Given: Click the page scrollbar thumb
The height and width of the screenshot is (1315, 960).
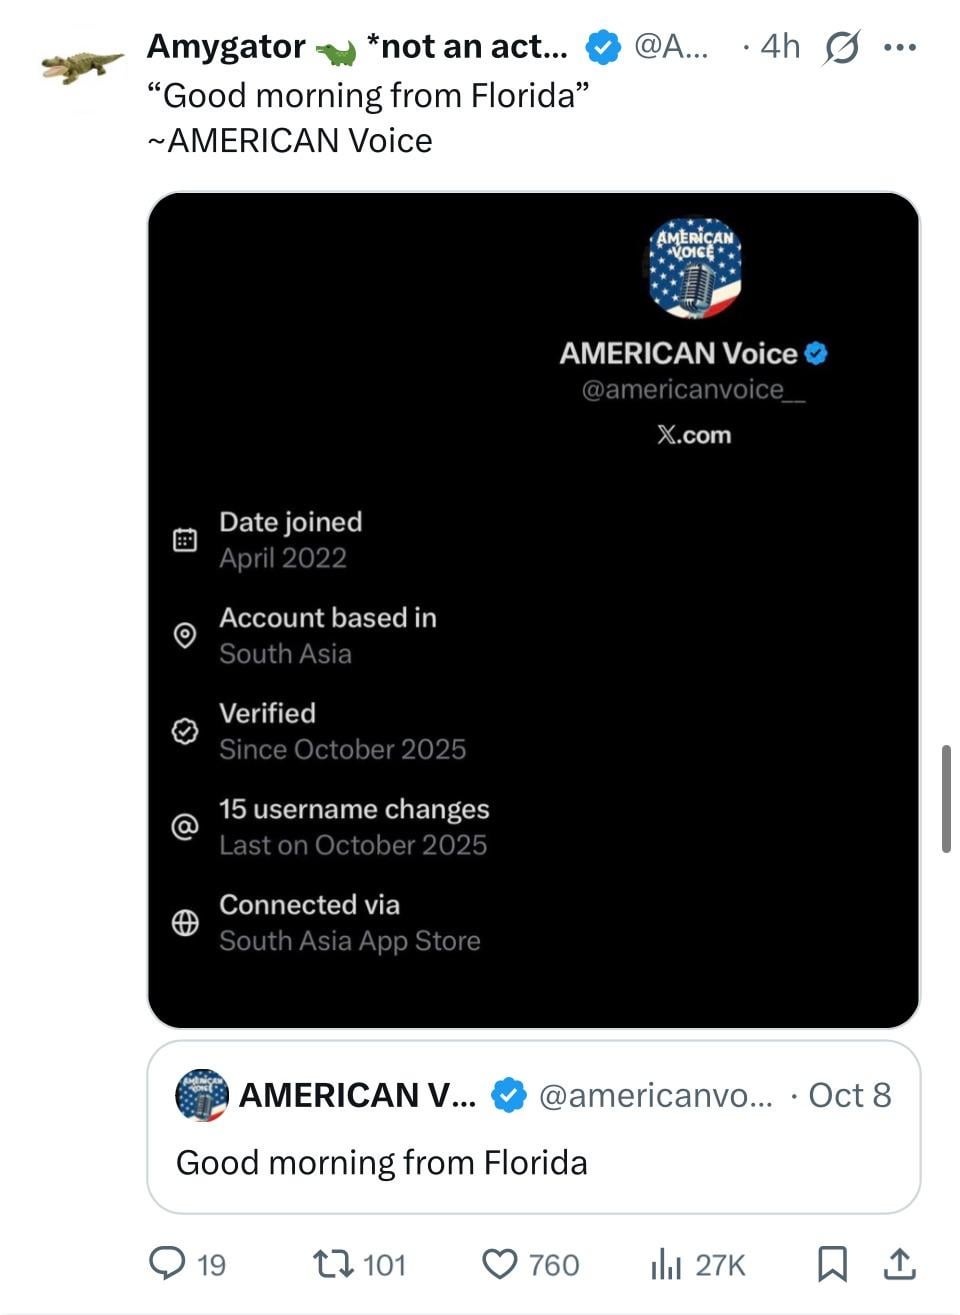Looking at the screenshot, I should pyautogui.click(x=946, y=798).
